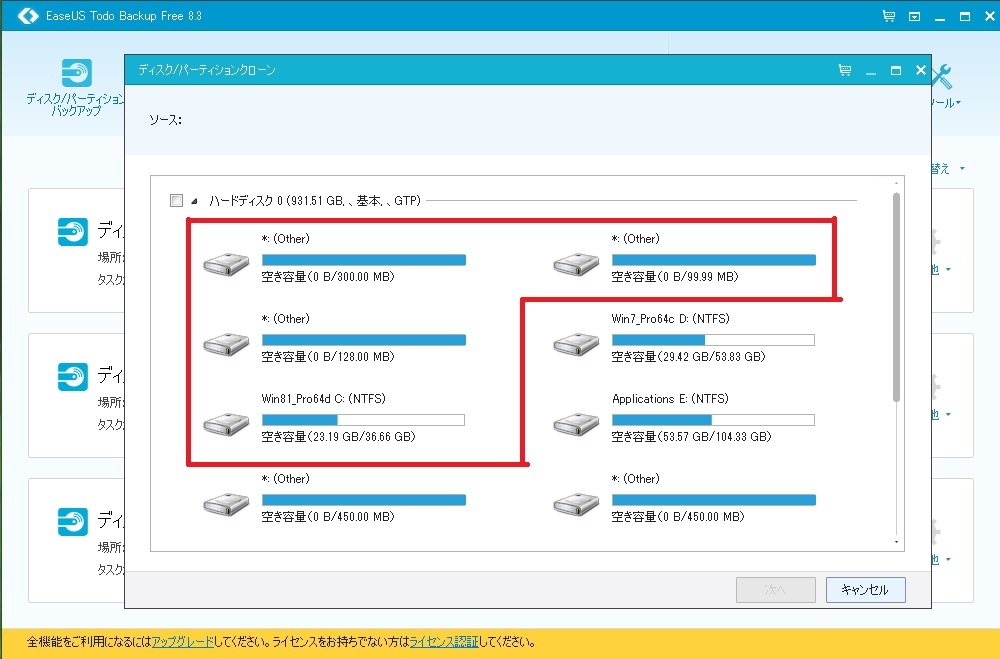Close the Disk/Partition Clone dialog

pyautogui.click(x=920, y=70)
